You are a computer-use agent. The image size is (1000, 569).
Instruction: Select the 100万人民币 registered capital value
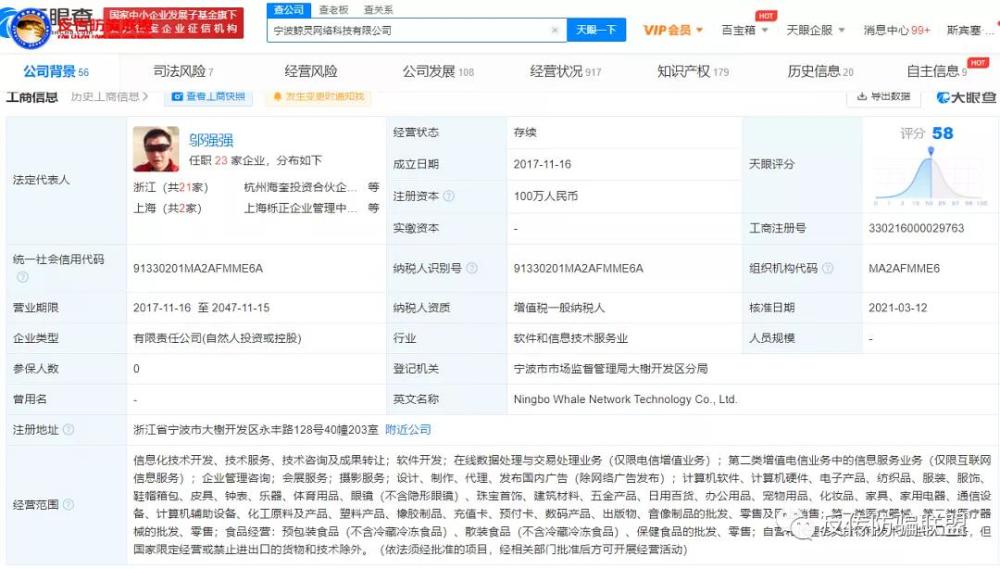point(545,196)
